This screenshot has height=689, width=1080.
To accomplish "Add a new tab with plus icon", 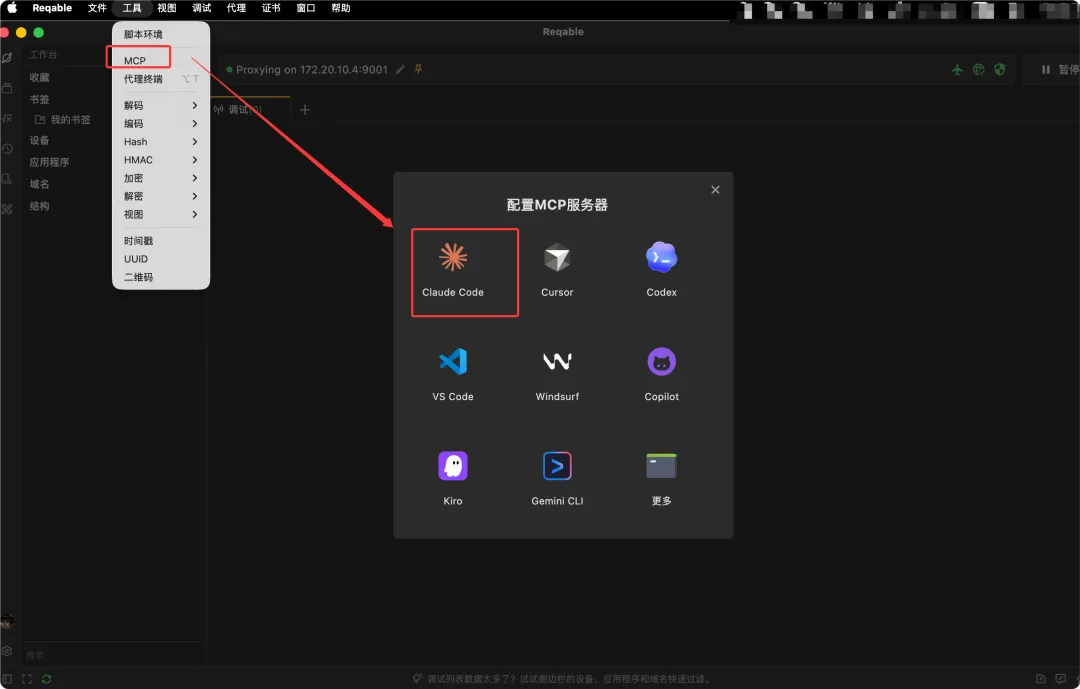I will click(x=304, y=110).
